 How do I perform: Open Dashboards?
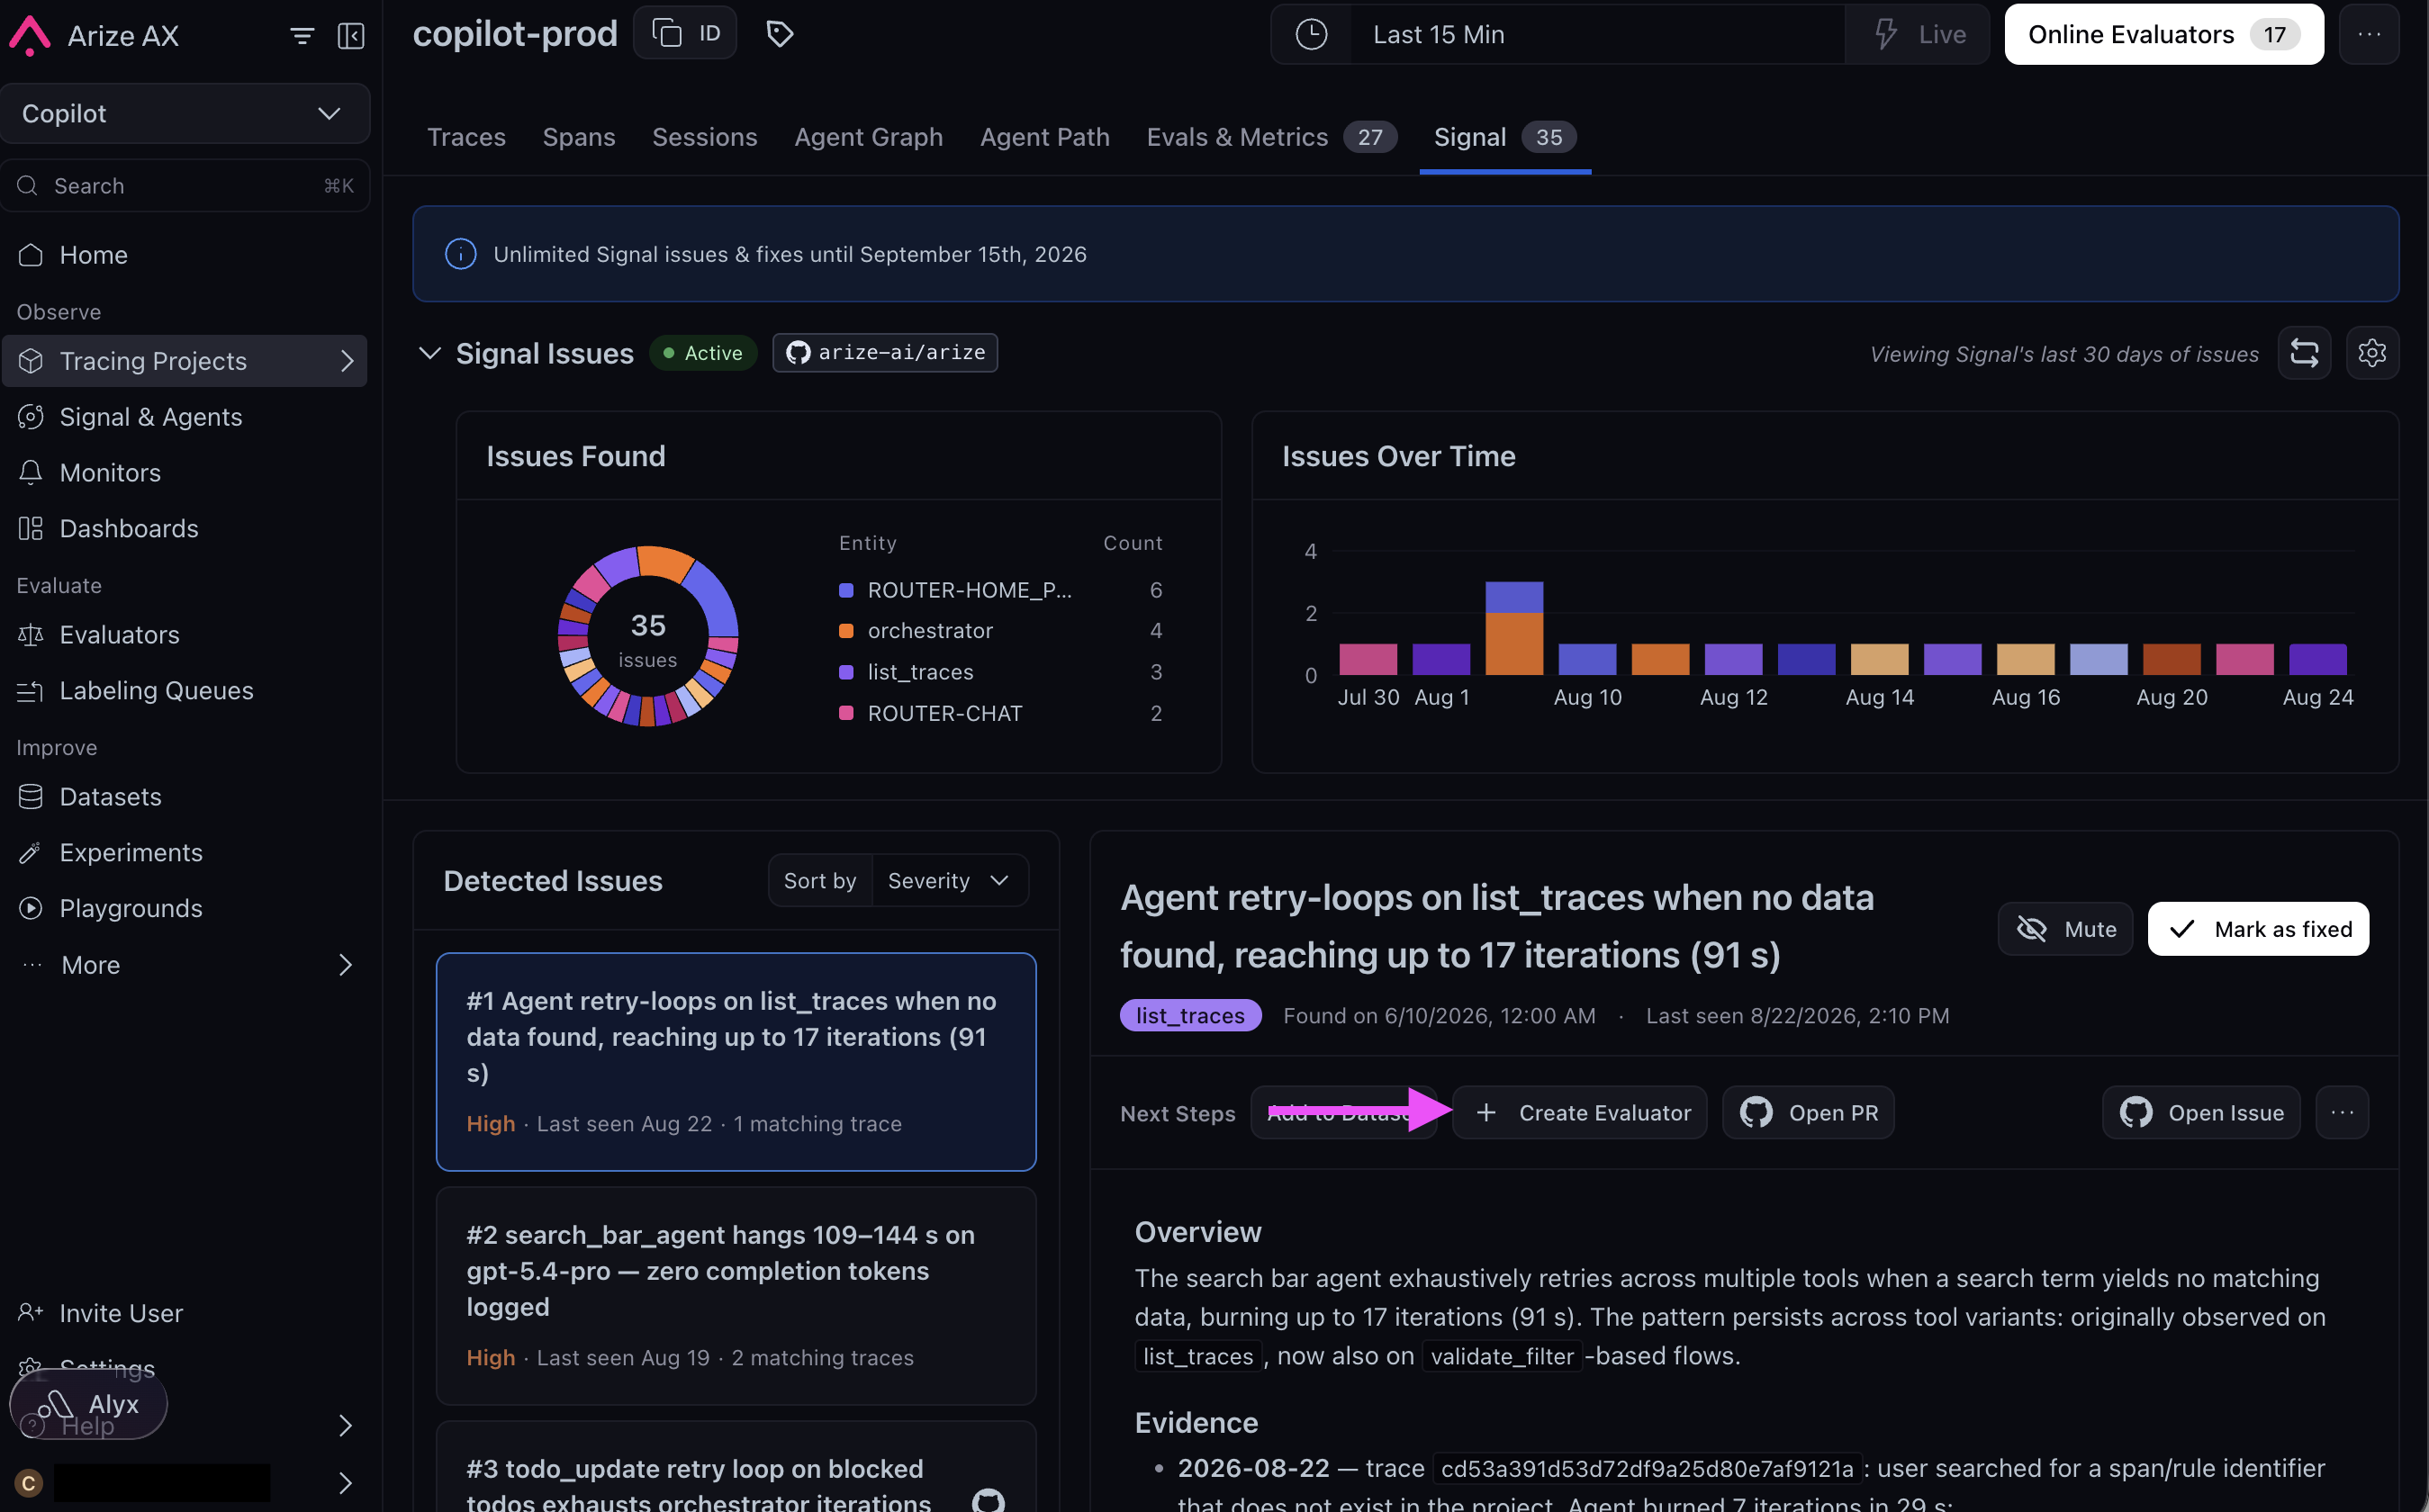(129, 529)
